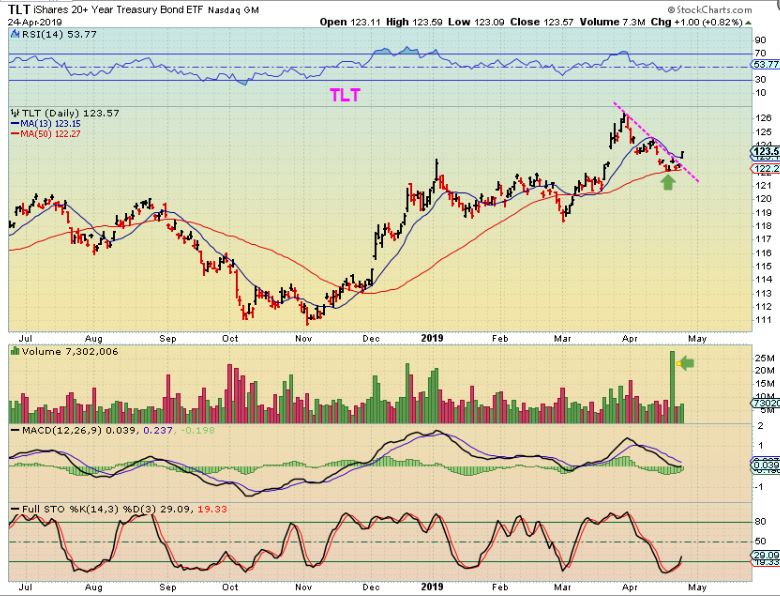780x596 pixels.
Task: Click the date '24-Apr-2019'
Action: pos(34,22)
